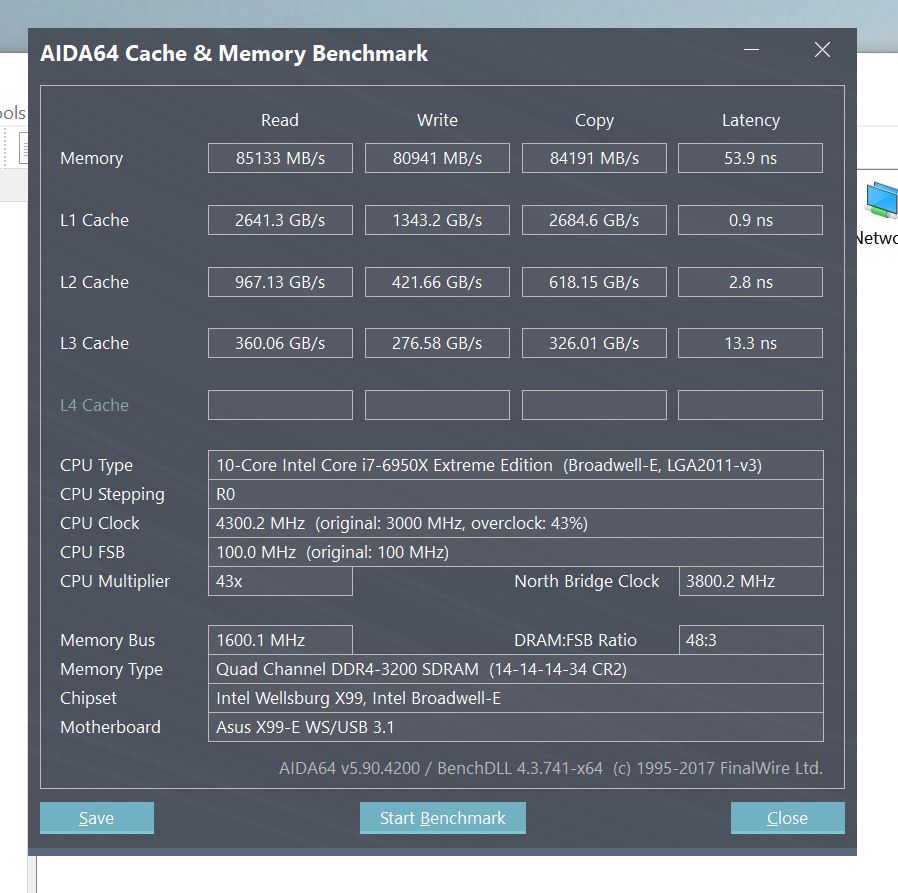This screenshot has width=898, height=893.
Task: Click the Memory Type Quad Channel DDR4-3200 field
Action: pyautogui.click(x=515, y=669)
